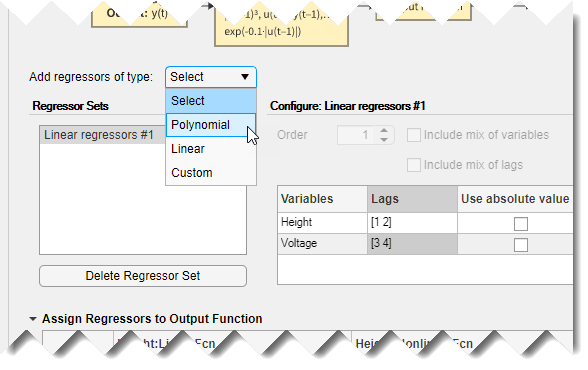Screen dimensions: 588x370
Task: Select Linear regressors #1 in Regressor Sets
Action: [x=102, y=135]
